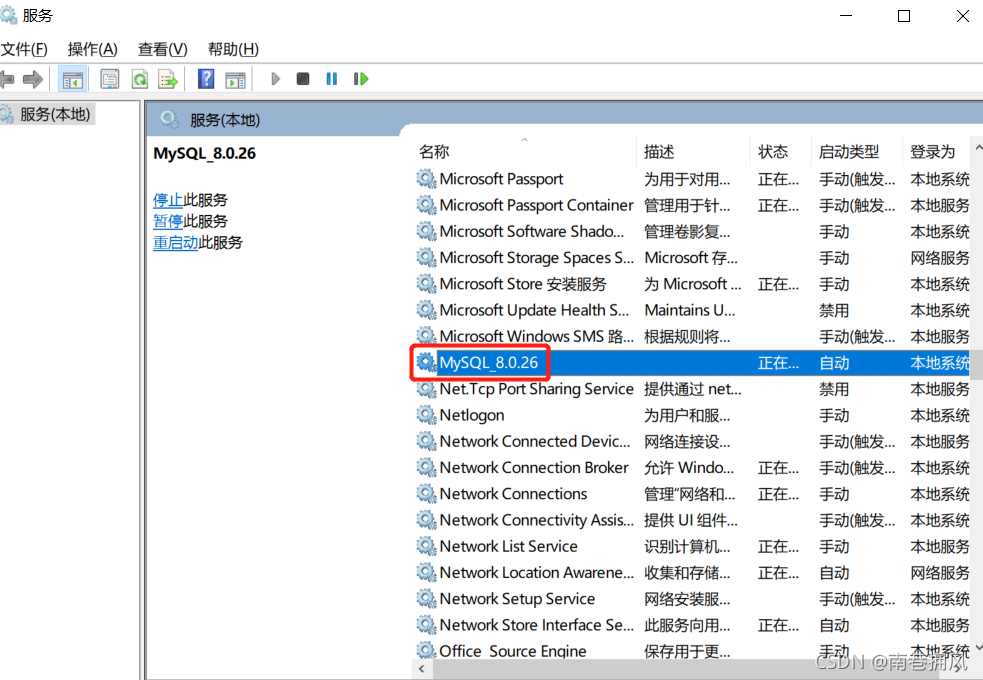
Task: Open the Properties toolbar icon
Action: [x=110, y=79]
